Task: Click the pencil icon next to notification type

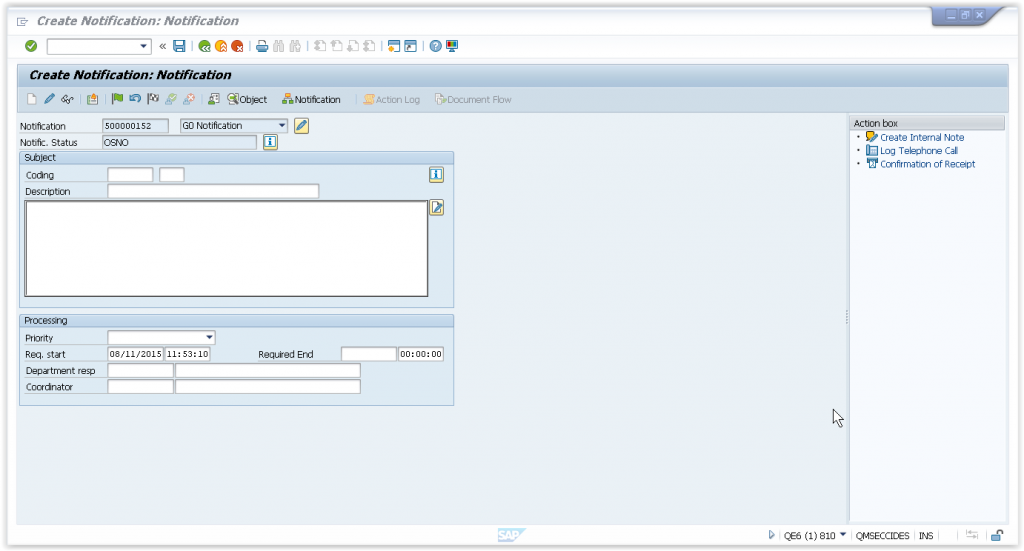Action: pos(301,125)
